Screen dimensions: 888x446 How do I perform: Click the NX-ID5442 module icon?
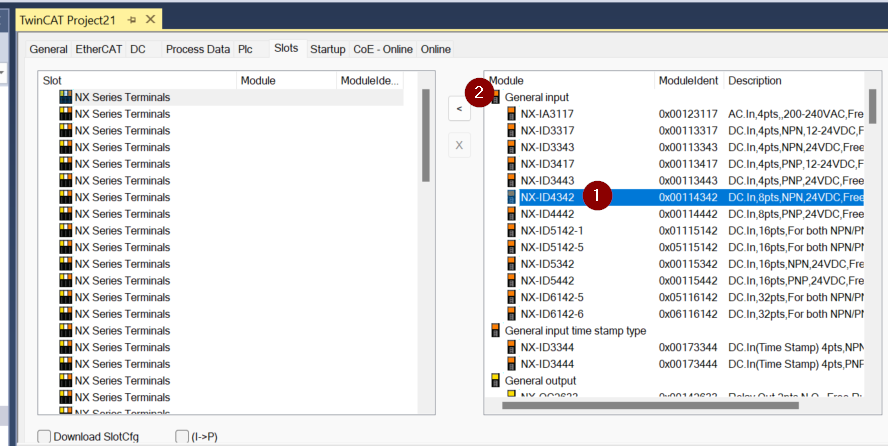tap(511, 281)
